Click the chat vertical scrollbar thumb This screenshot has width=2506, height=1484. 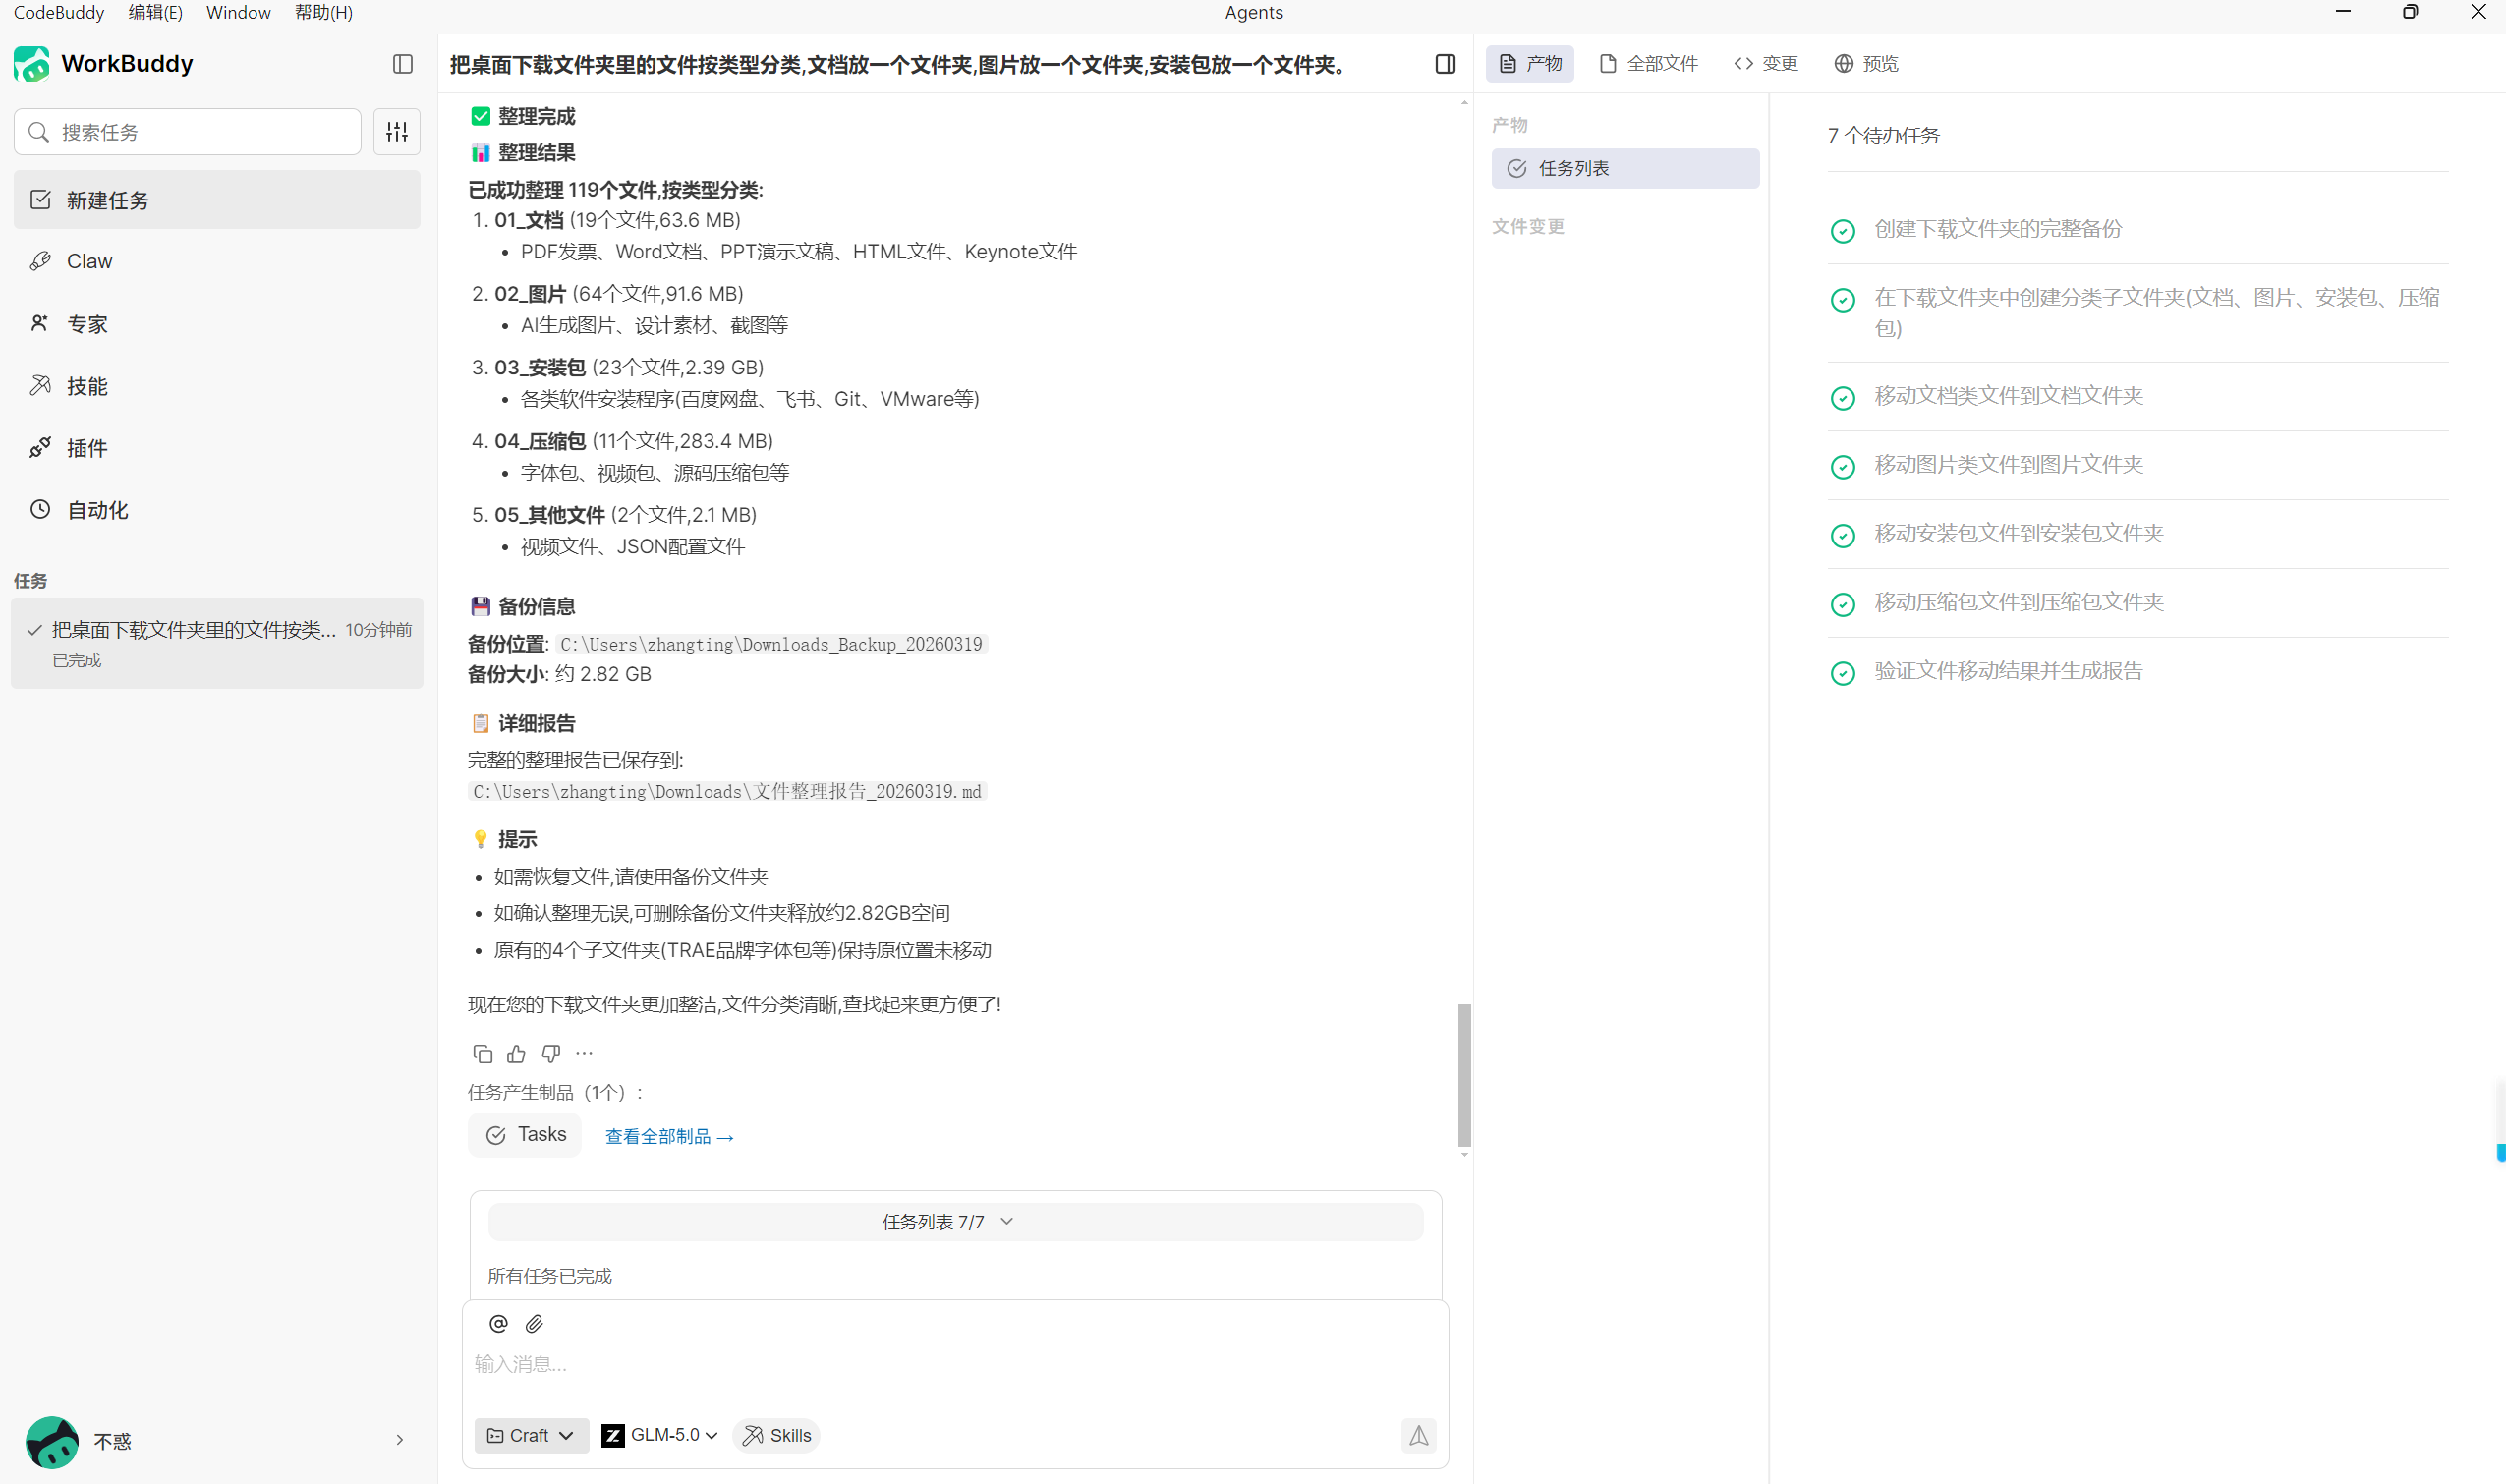(1464, 1075)
